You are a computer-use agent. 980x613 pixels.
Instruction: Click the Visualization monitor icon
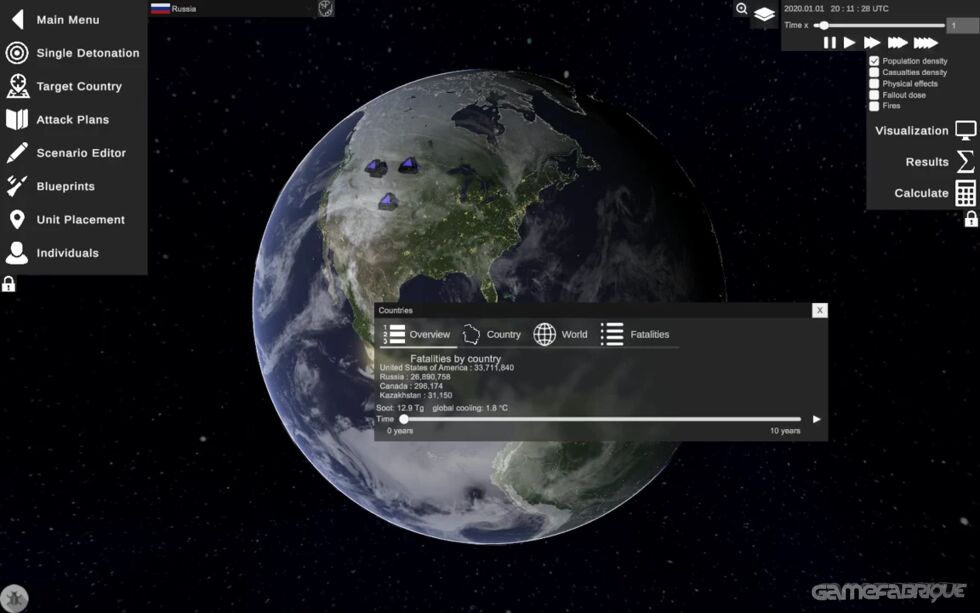[966, 130]
